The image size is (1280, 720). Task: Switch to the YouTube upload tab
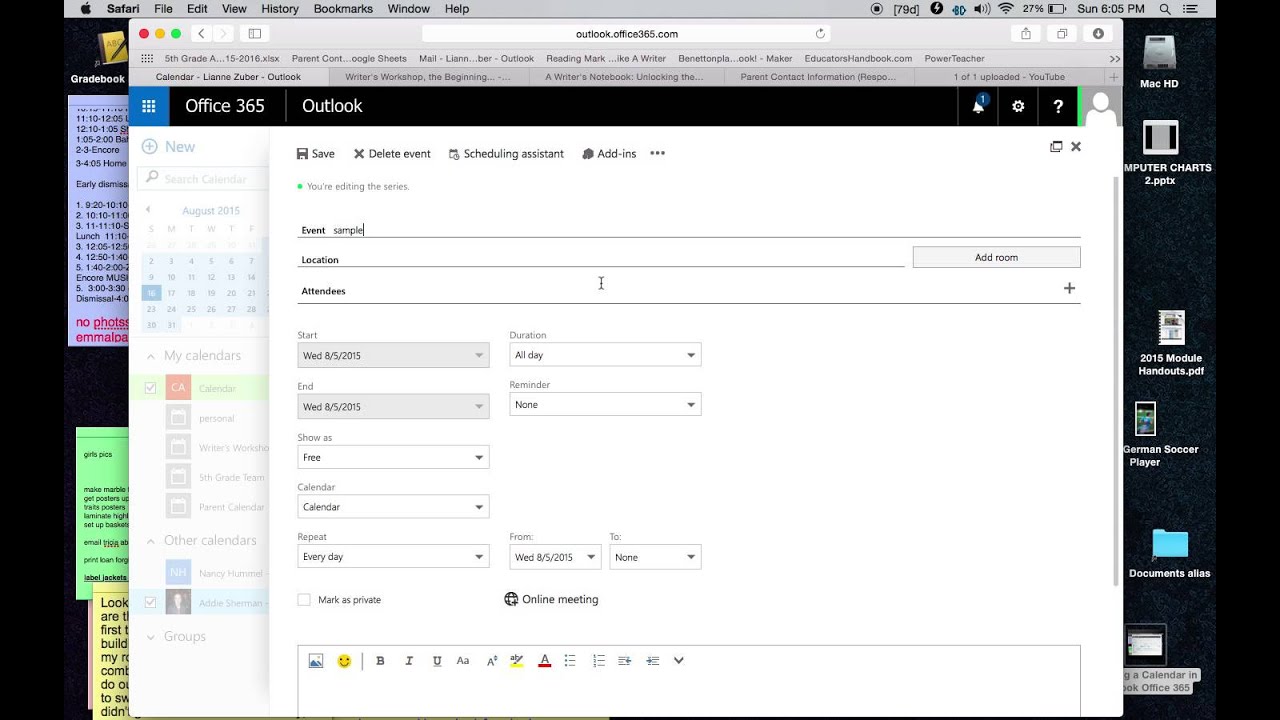coord(1009,76)
